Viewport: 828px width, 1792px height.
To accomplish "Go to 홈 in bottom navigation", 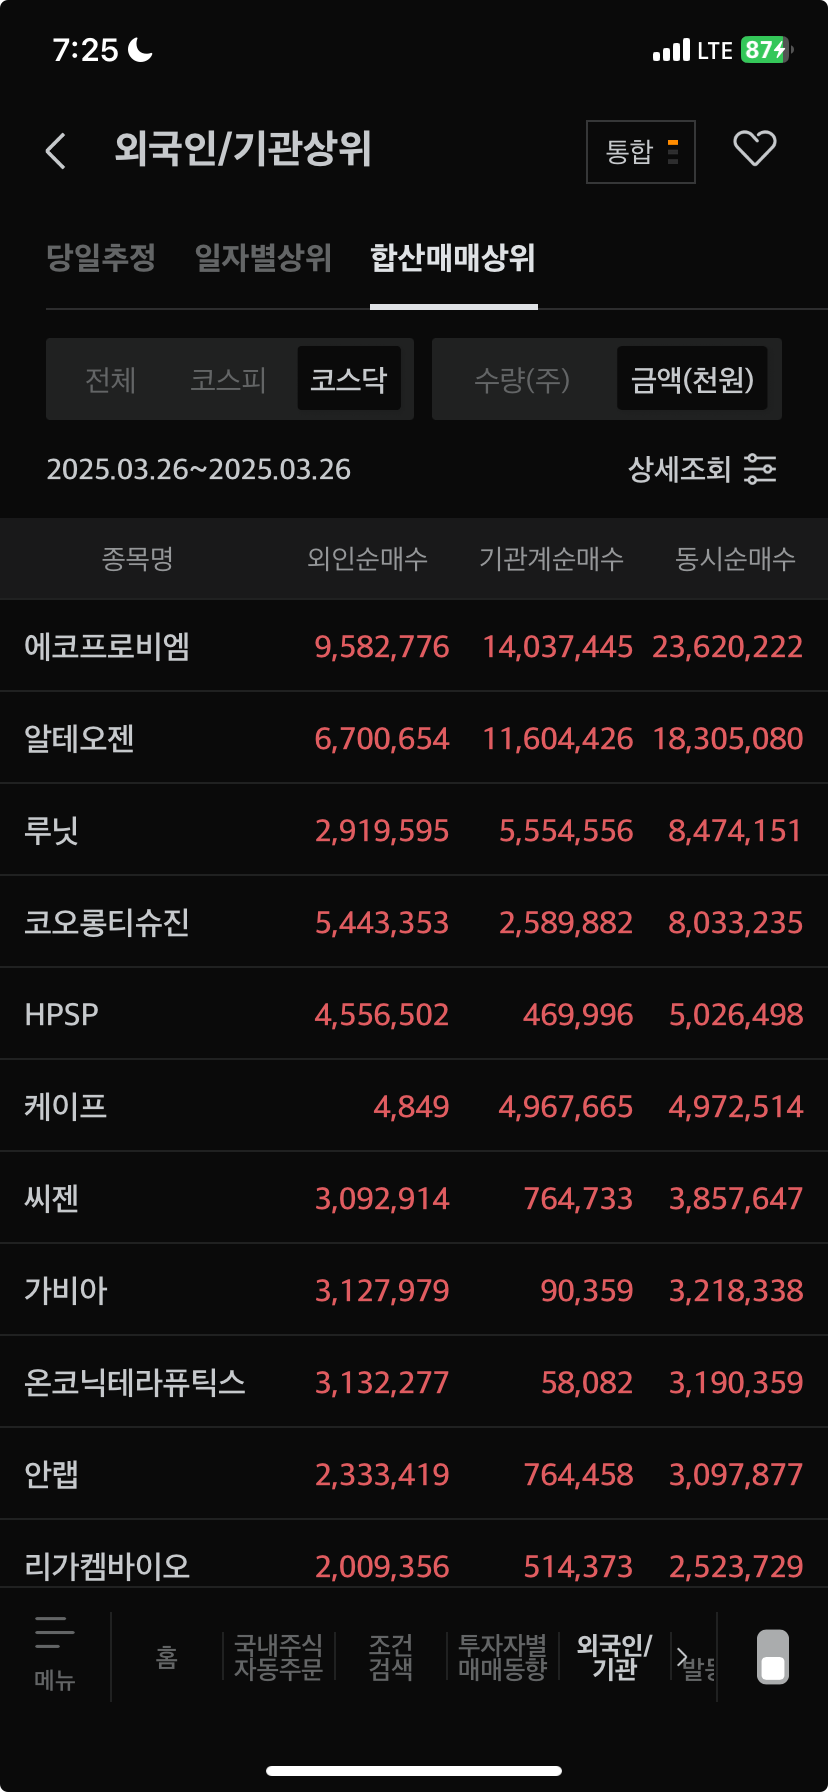I will [x=167, y=1657].
